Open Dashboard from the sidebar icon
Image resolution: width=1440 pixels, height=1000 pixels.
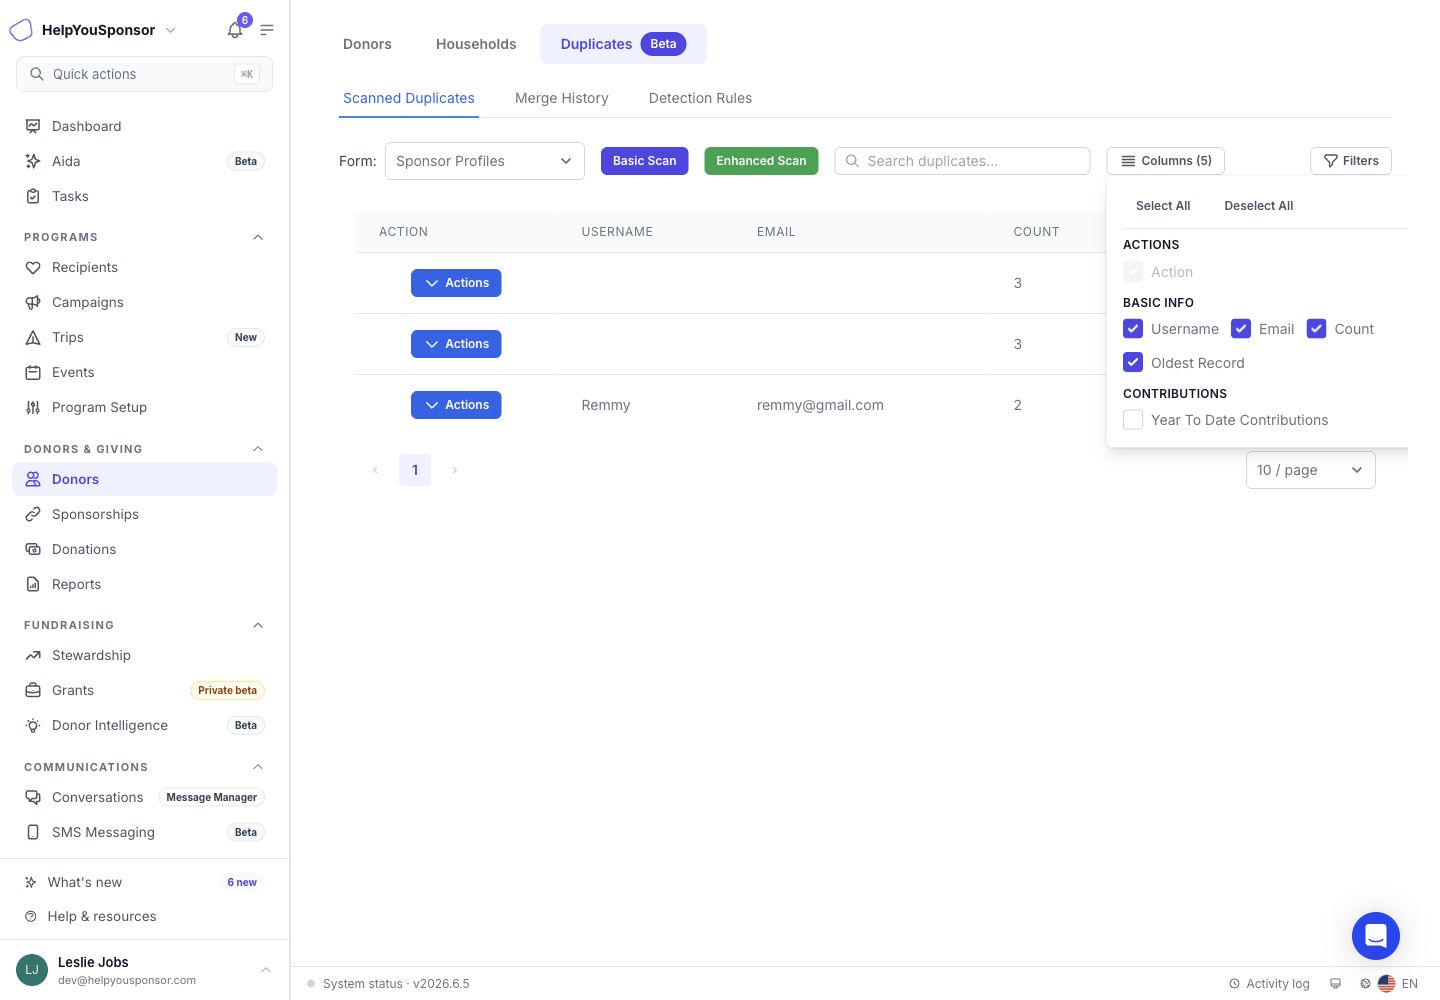click(x=33, y=126)
